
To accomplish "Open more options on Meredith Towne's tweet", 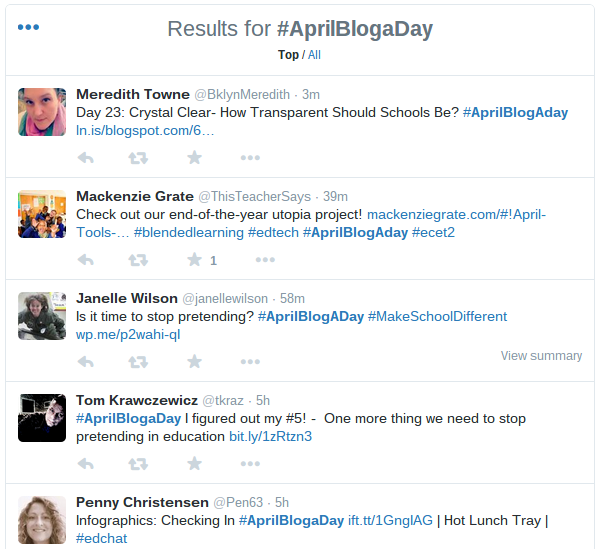I will [x=250, y=158].
